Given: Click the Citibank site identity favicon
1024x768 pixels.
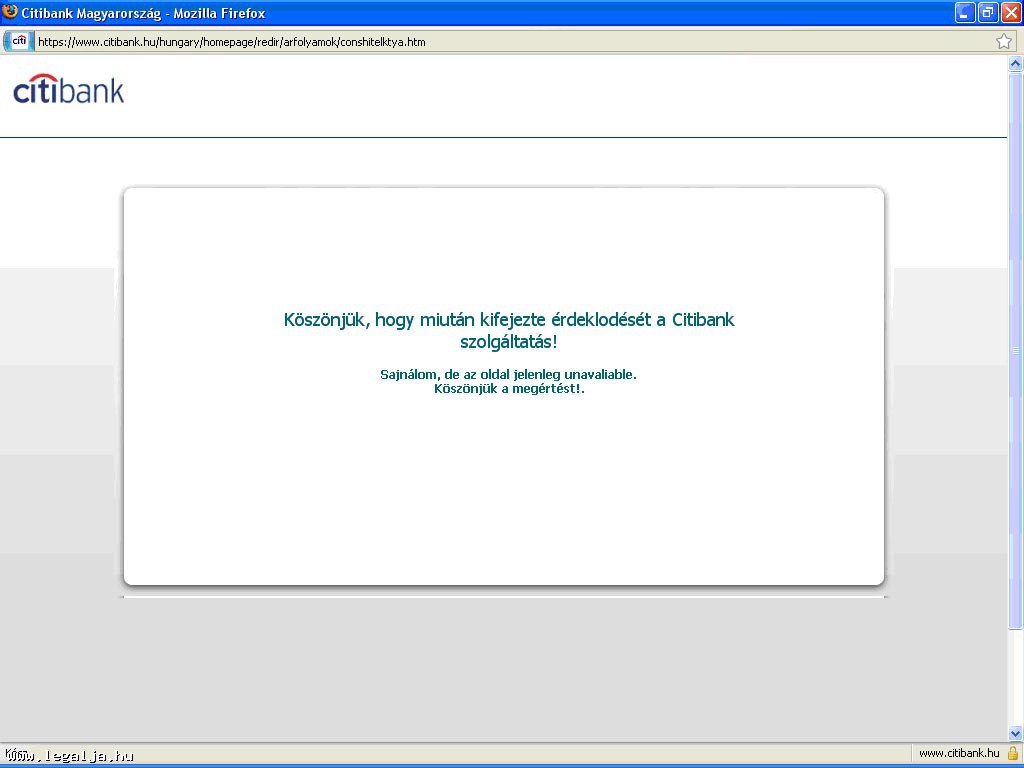Looking at the screenshot, I should tap(19, 41).
